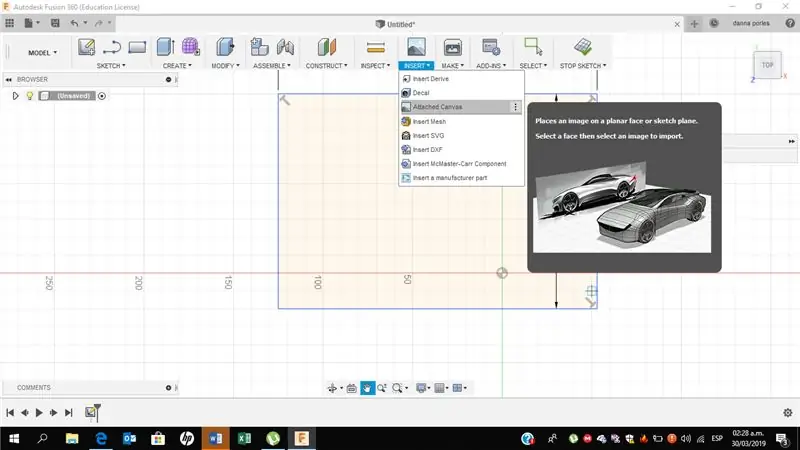Image resolution: width=800 pixels, height=450 pixels.
Task: Select the Offset Plane construct icon
Action: point(327,47)
